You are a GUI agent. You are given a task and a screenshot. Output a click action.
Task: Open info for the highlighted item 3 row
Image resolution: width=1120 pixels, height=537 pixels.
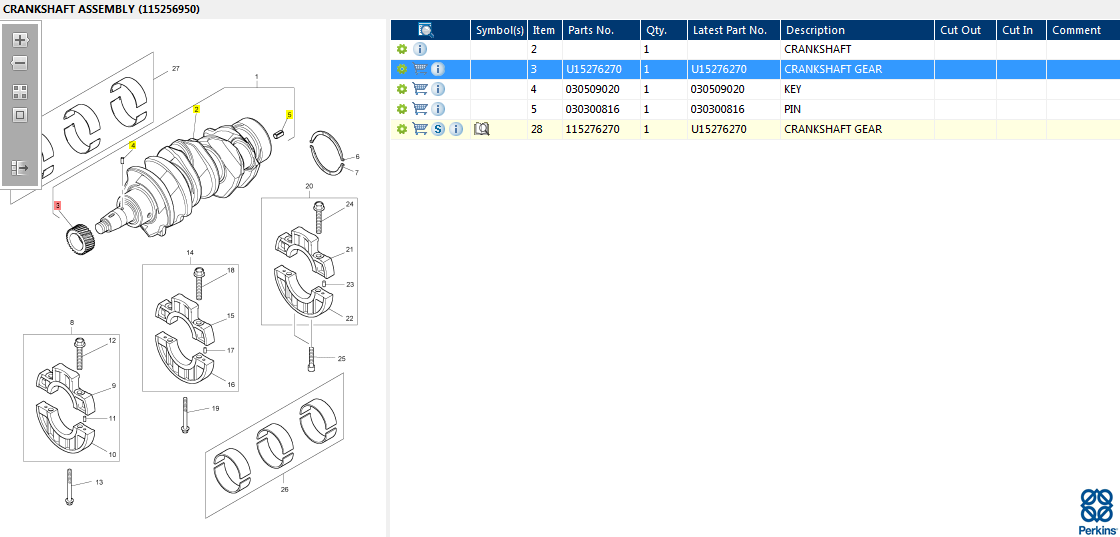(438, 69)
